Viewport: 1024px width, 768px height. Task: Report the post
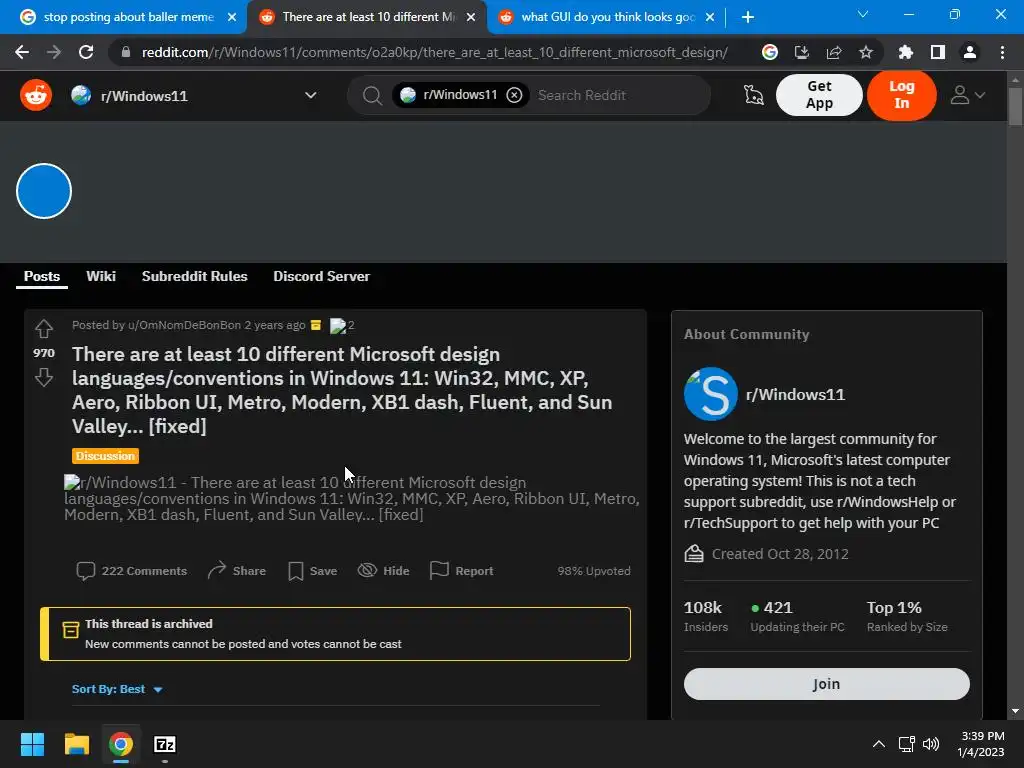(461, 571)
